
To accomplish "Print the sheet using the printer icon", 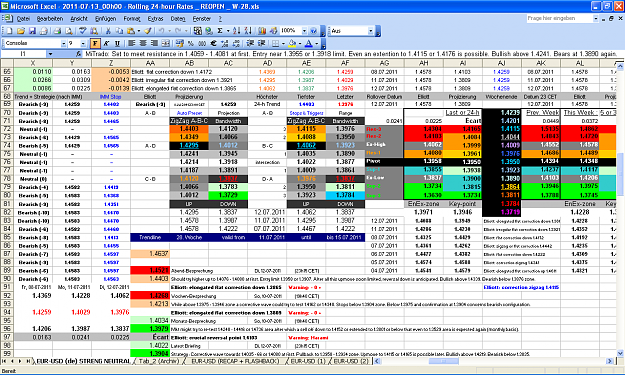I will point(57,31).
